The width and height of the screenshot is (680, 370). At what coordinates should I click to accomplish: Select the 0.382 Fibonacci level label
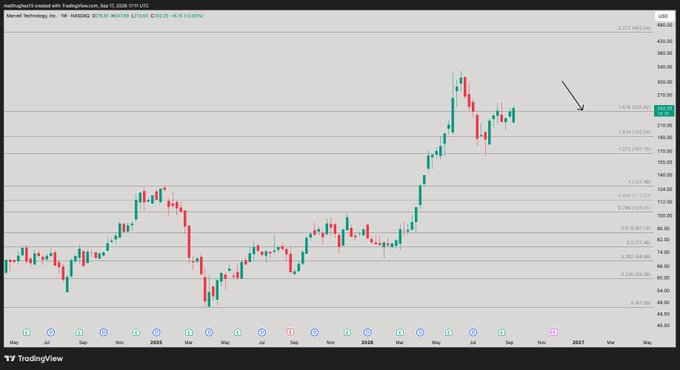(636, 257)
